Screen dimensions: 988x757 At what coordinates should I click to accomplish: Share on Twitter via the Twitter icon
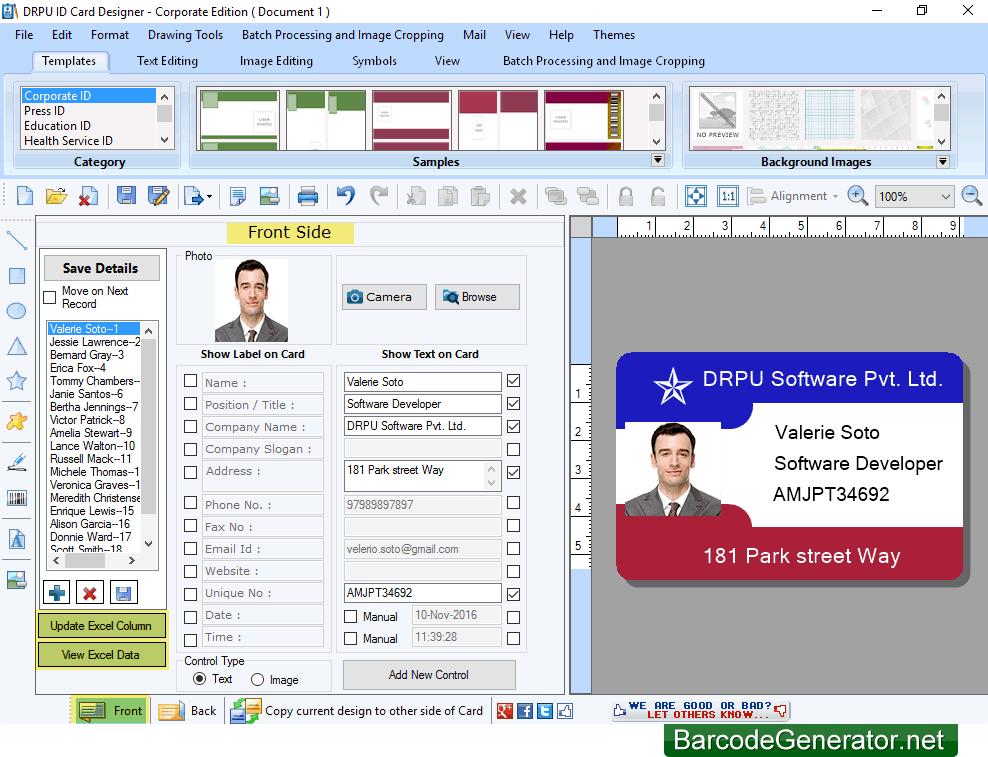pos(545,711)
